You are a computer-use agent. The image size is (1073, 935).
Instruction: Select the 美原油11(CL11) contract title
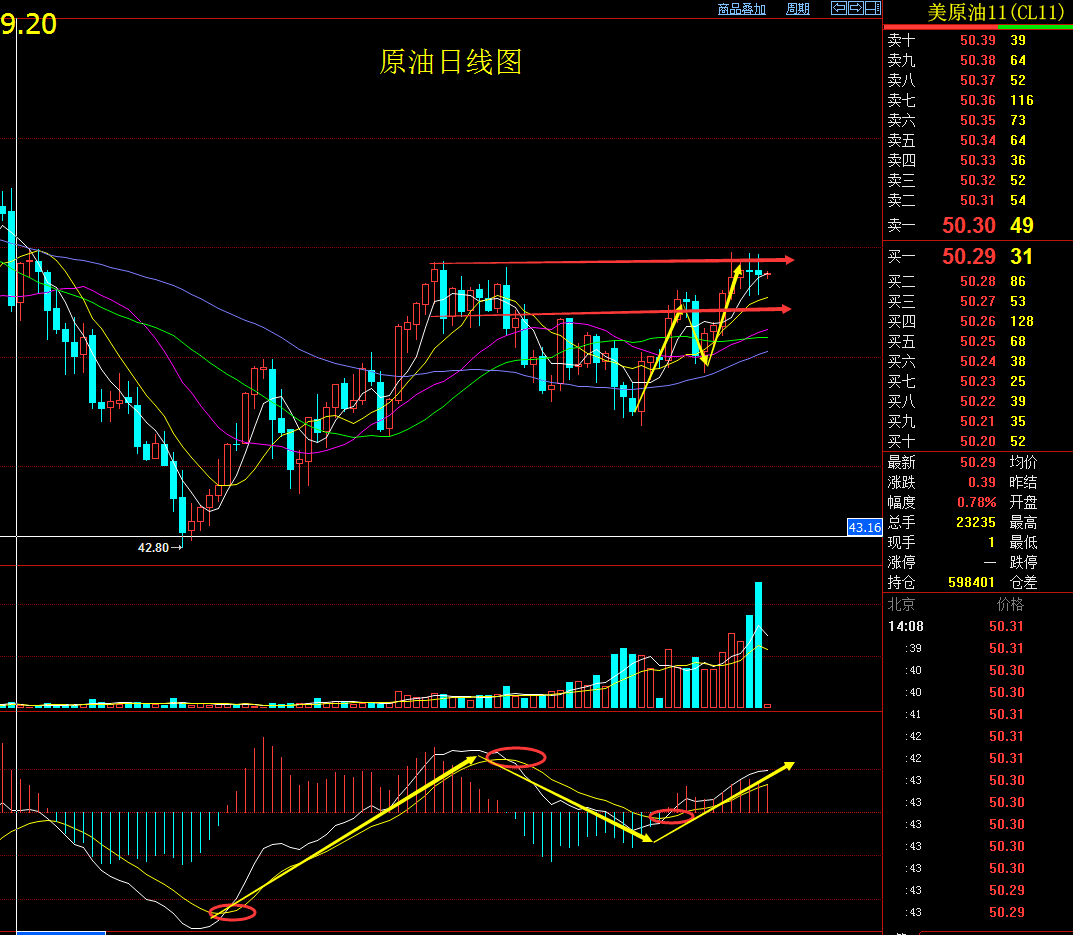click(x=996, y=12)
